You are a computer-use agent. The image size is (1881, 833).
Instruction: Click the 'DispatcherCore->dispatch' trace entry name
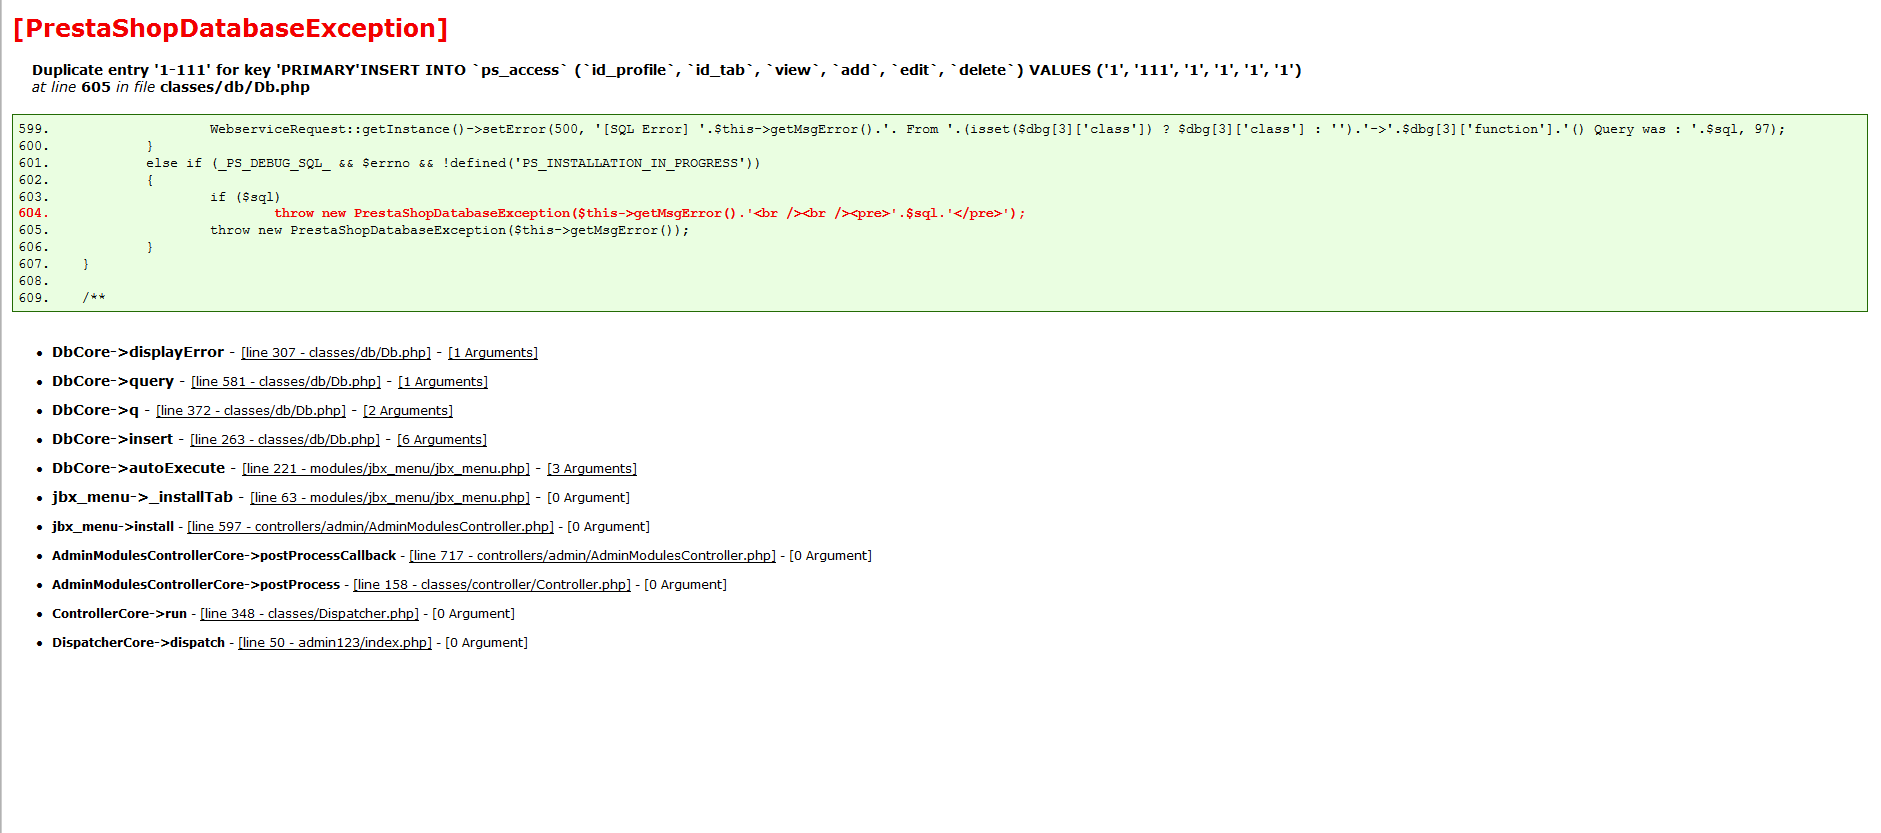click(138, 643)
